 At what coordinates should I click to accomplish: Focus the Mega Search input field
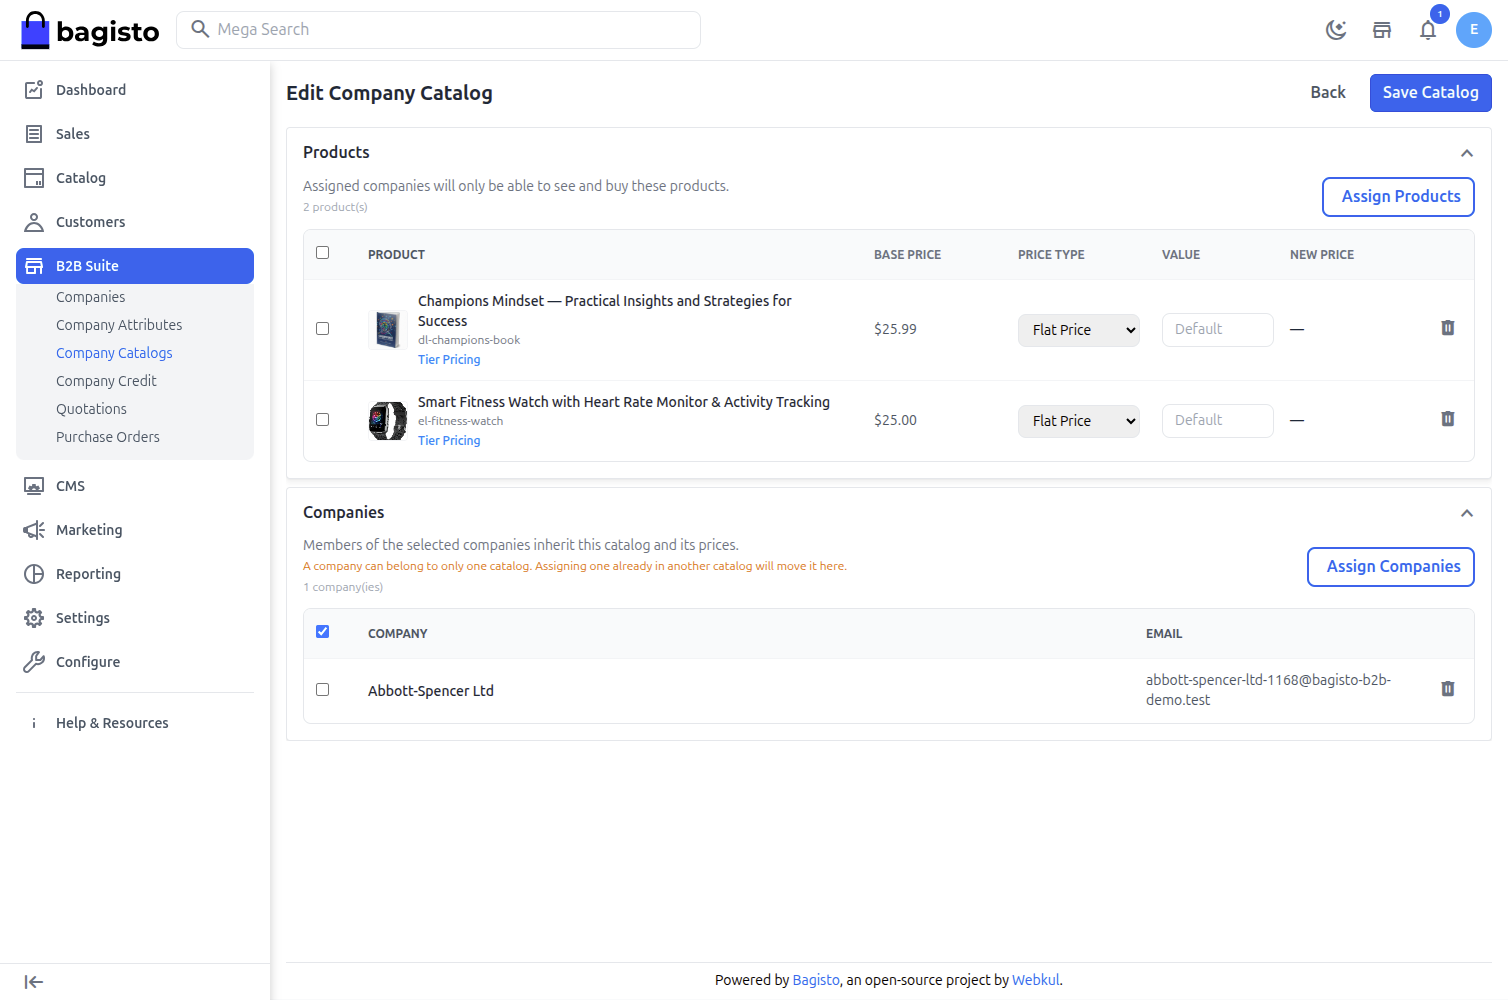pos(438,30)
